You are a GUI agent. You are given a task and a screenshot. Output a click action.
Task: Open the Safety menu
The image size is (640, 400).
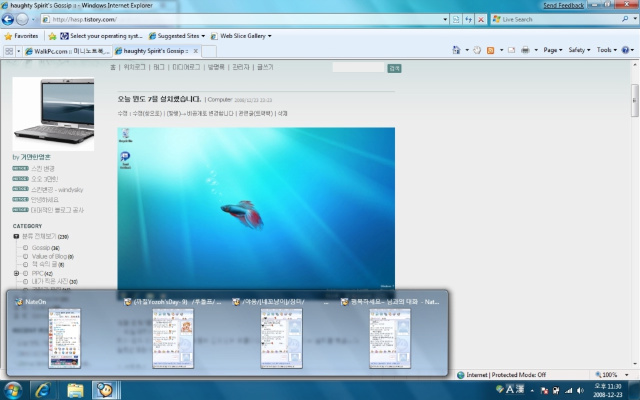(x=579, y=50)
